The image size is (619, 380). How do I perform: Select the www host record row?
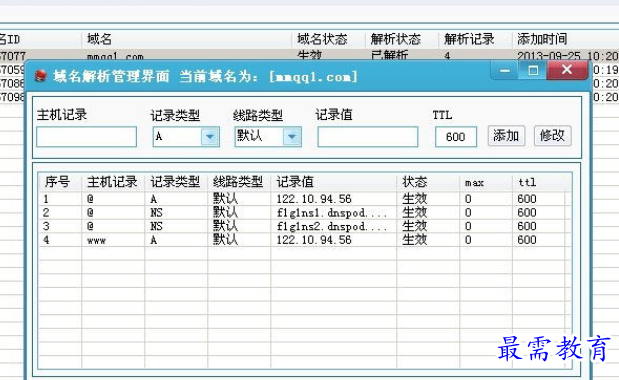[x=304, y=240]
